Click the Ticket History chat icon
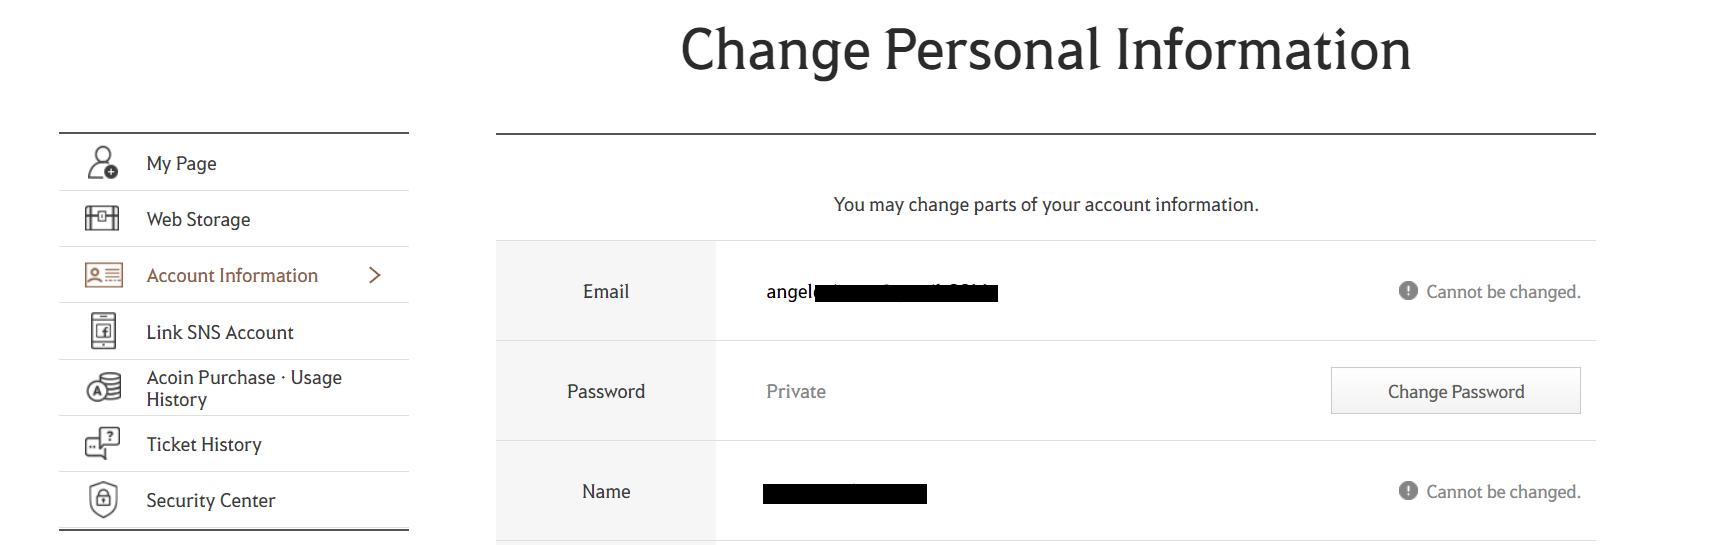1727x545 pixels. (103, 443)
